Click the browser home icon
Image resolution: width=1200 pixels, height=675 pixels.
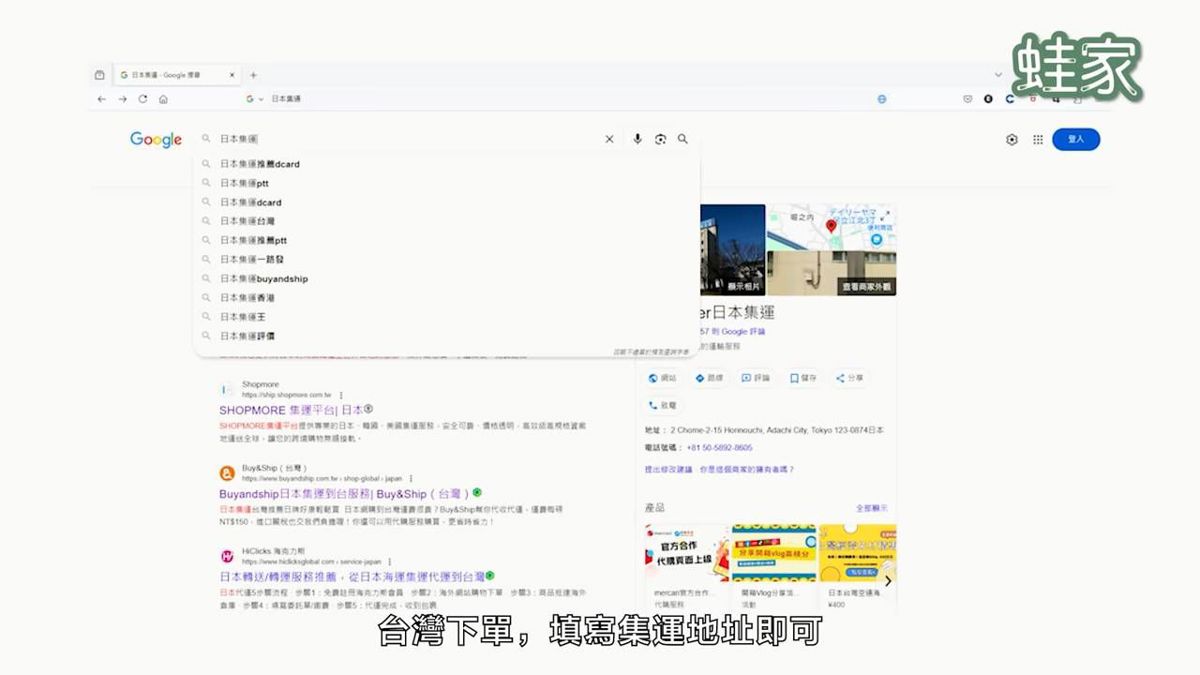[x=163, y=99]
